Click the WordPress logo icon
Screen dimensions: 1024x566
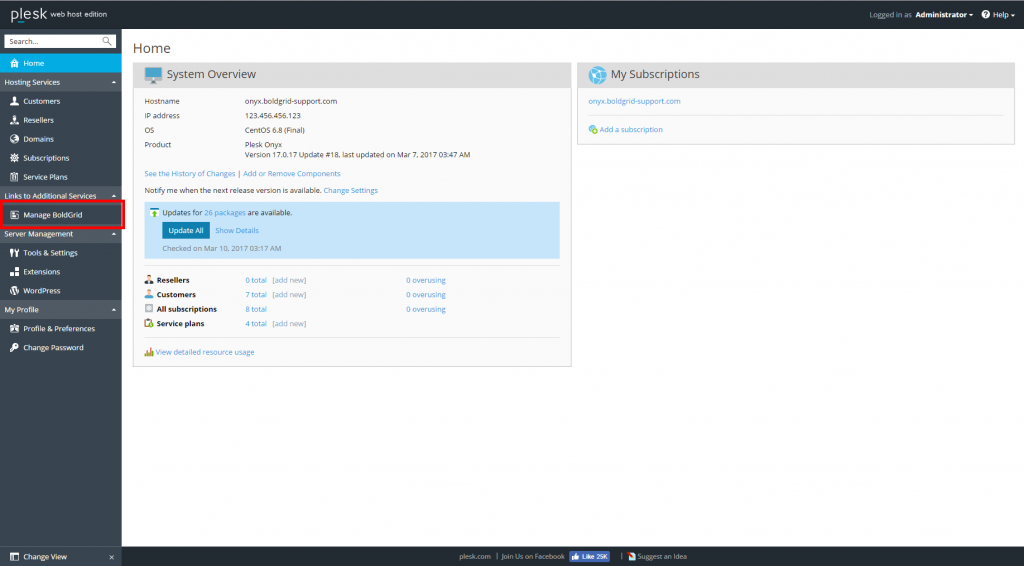pos(14,291)
